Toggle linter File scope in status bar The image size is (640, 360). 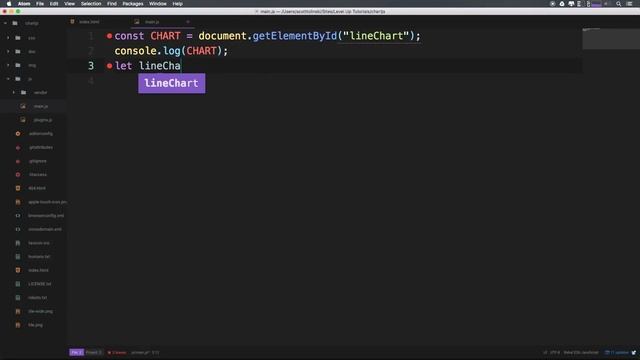[x=76, y=352]
